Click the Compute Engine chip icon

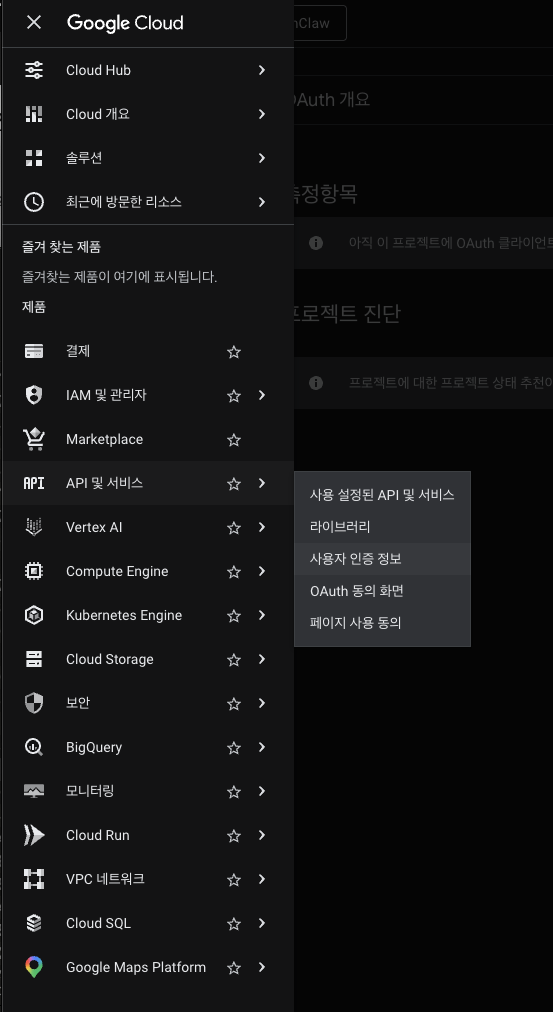pyautogui.click(x=34, y=571)
